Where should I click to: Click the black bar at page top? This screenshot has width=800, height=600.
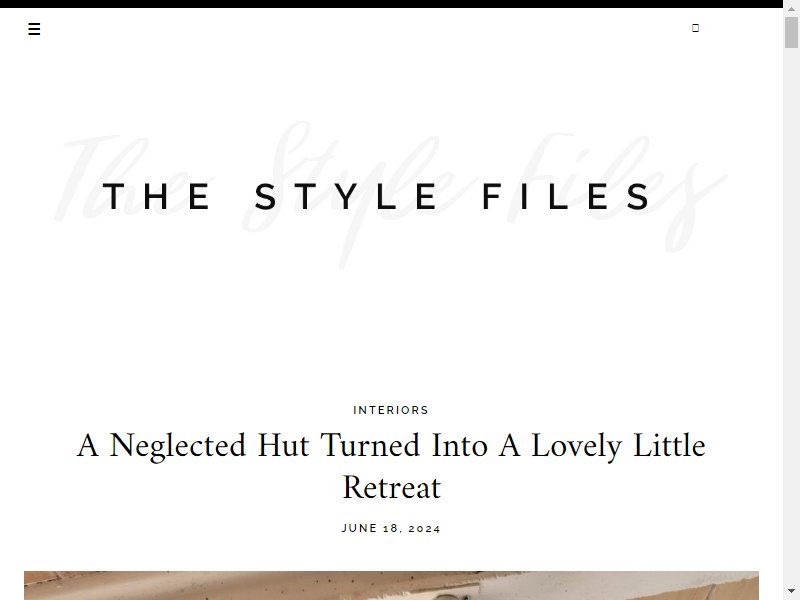click(x=391, y=4)
